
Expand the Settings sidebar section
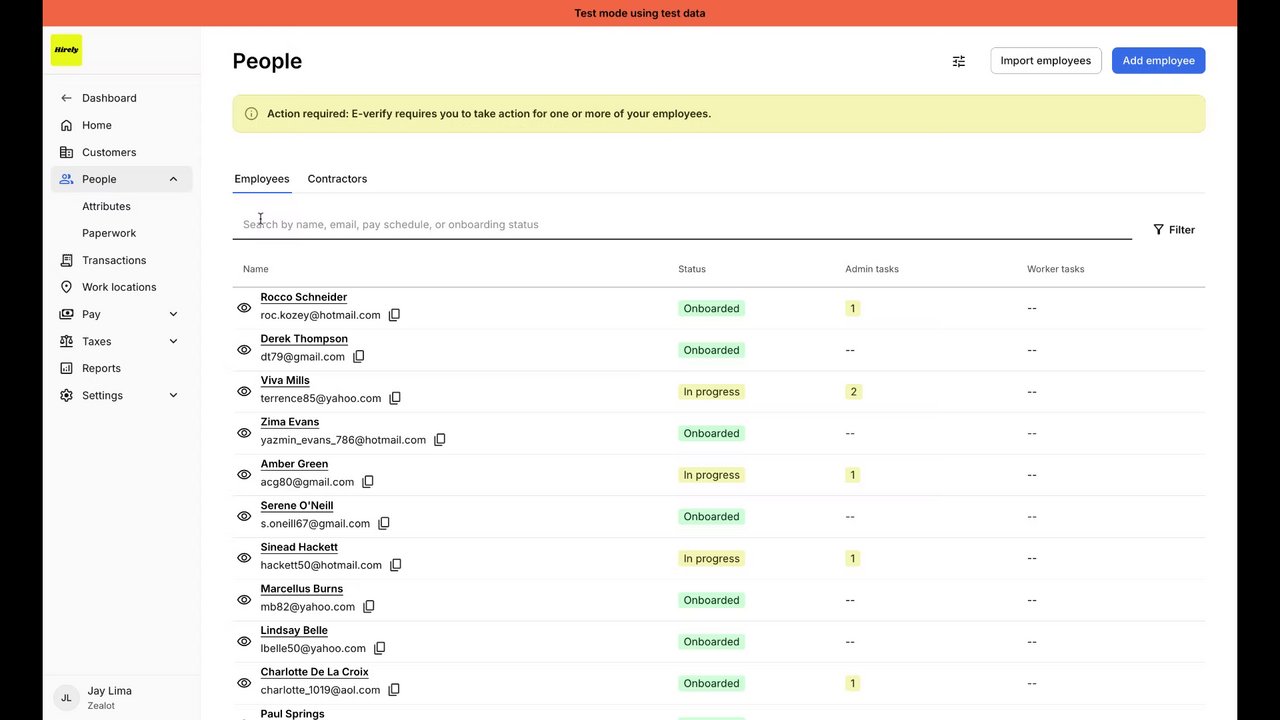tap(173, 395)
